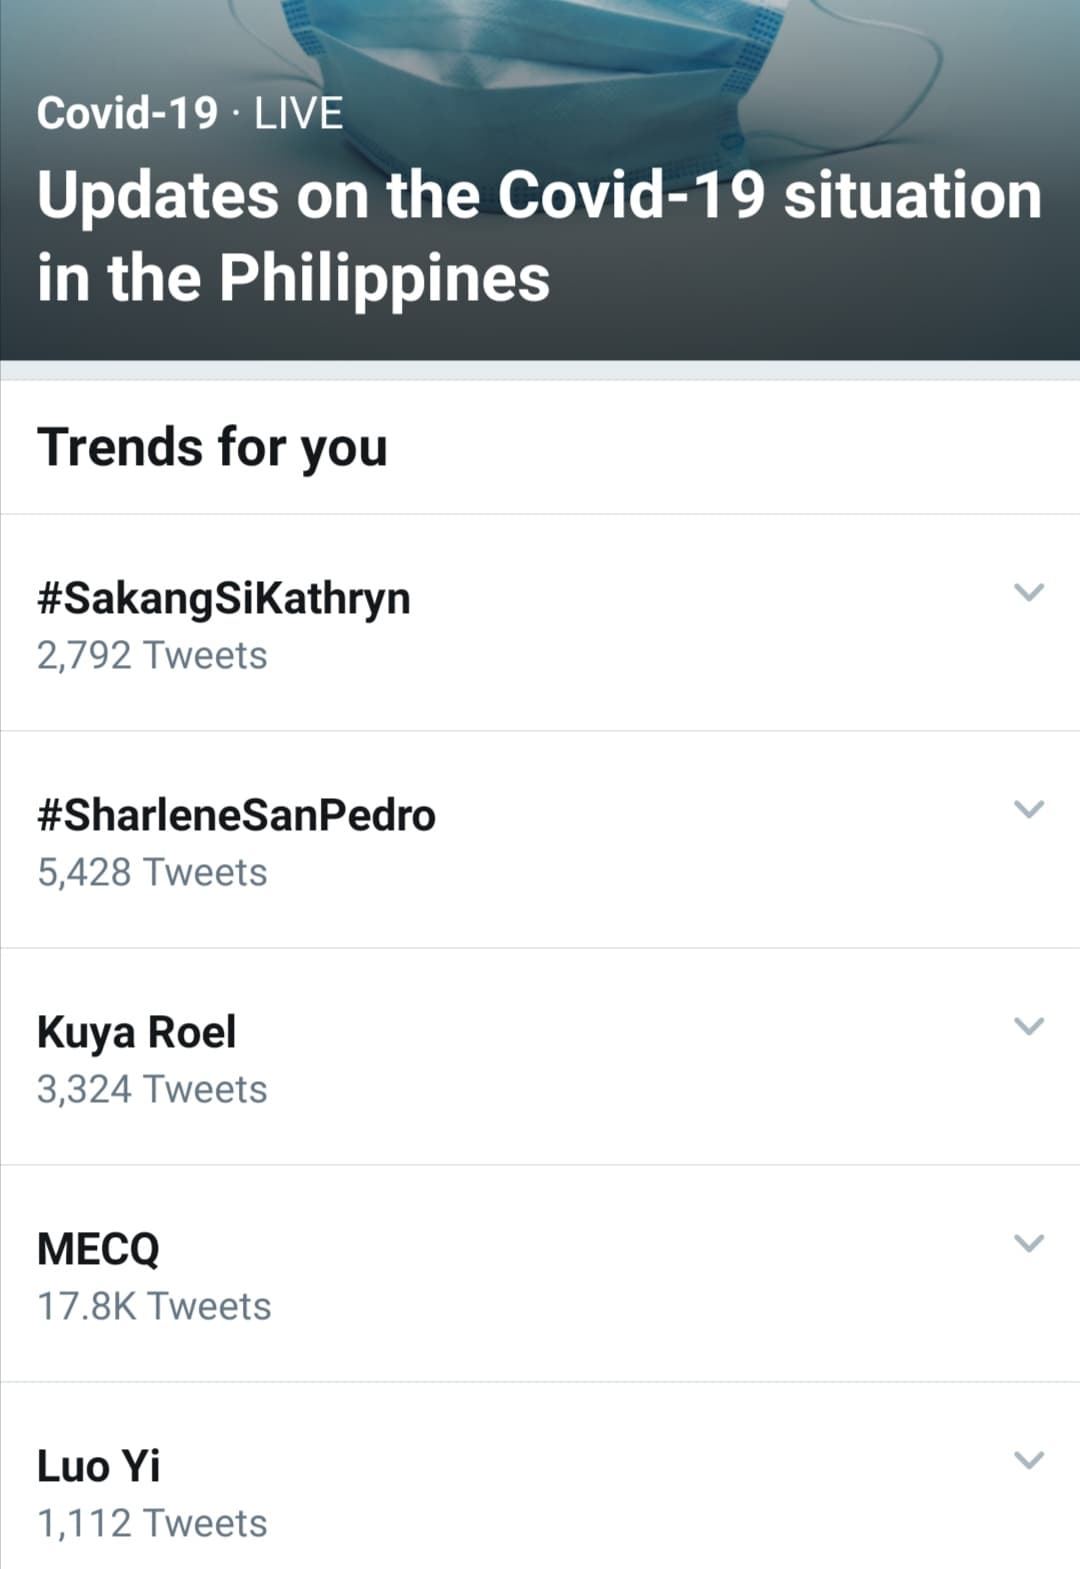Click the Covid-19 category label
The image size is (1080, 1569).
[x=127, y=113]
